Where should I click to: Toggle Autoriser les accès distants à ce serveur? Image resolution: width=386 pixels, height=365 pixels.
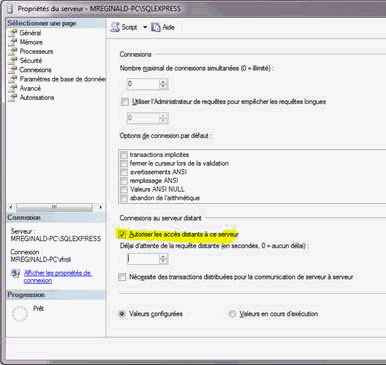click(x=122, y=235)
